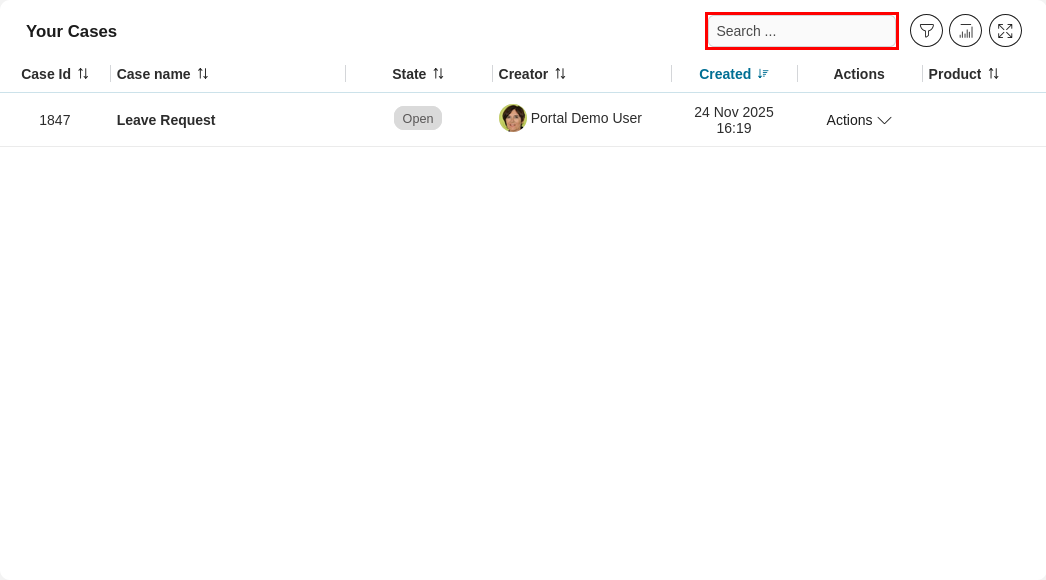Click the sort icon beside State
This screenshot has height=580, width=1046.
click(x=439, y=73)
